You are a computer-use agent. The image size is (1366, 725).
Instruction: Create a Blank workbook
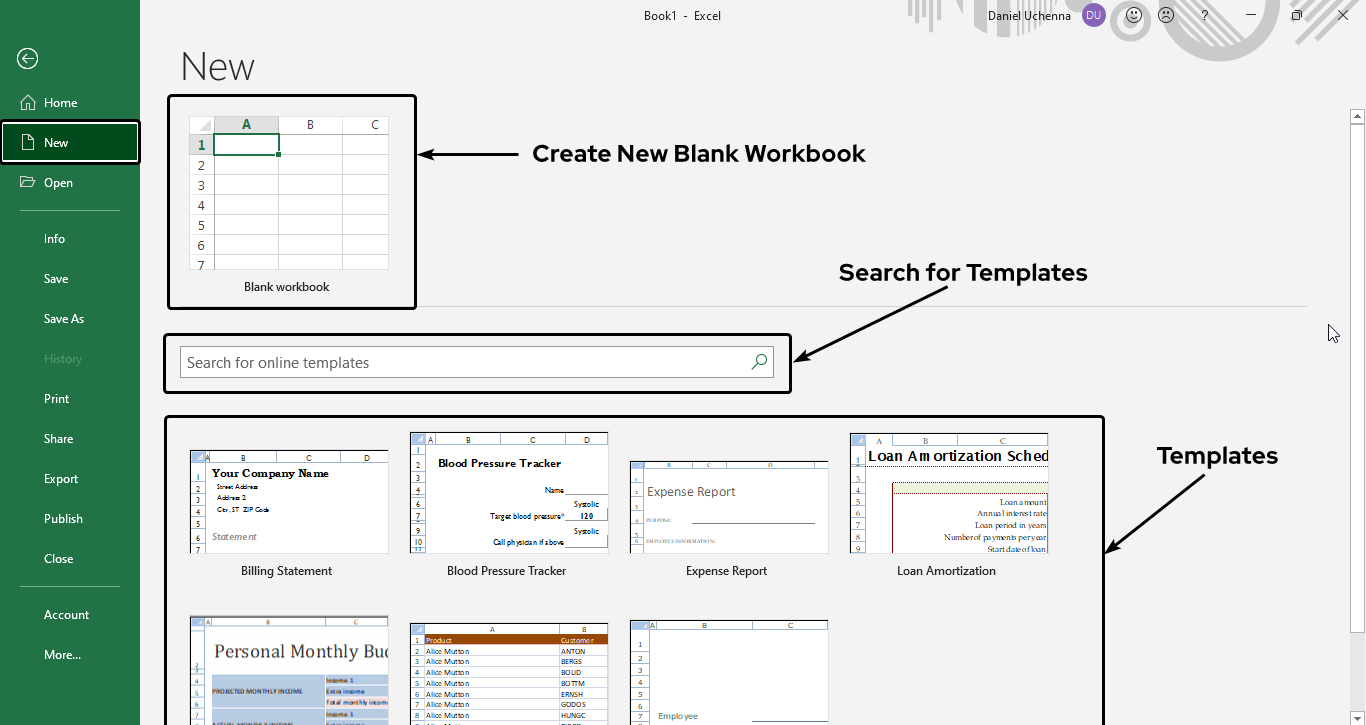(x=289, y=194)
